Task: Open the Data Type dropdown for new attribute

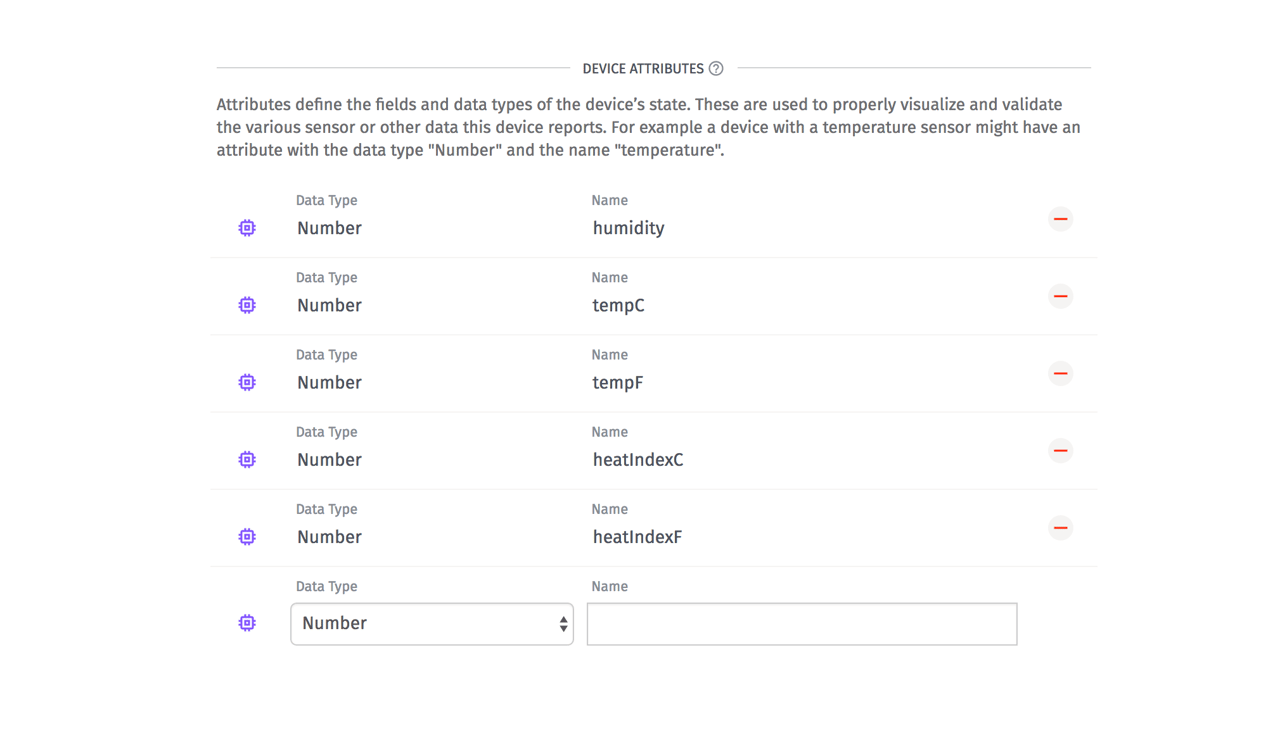Action: [x=432, y=624]
